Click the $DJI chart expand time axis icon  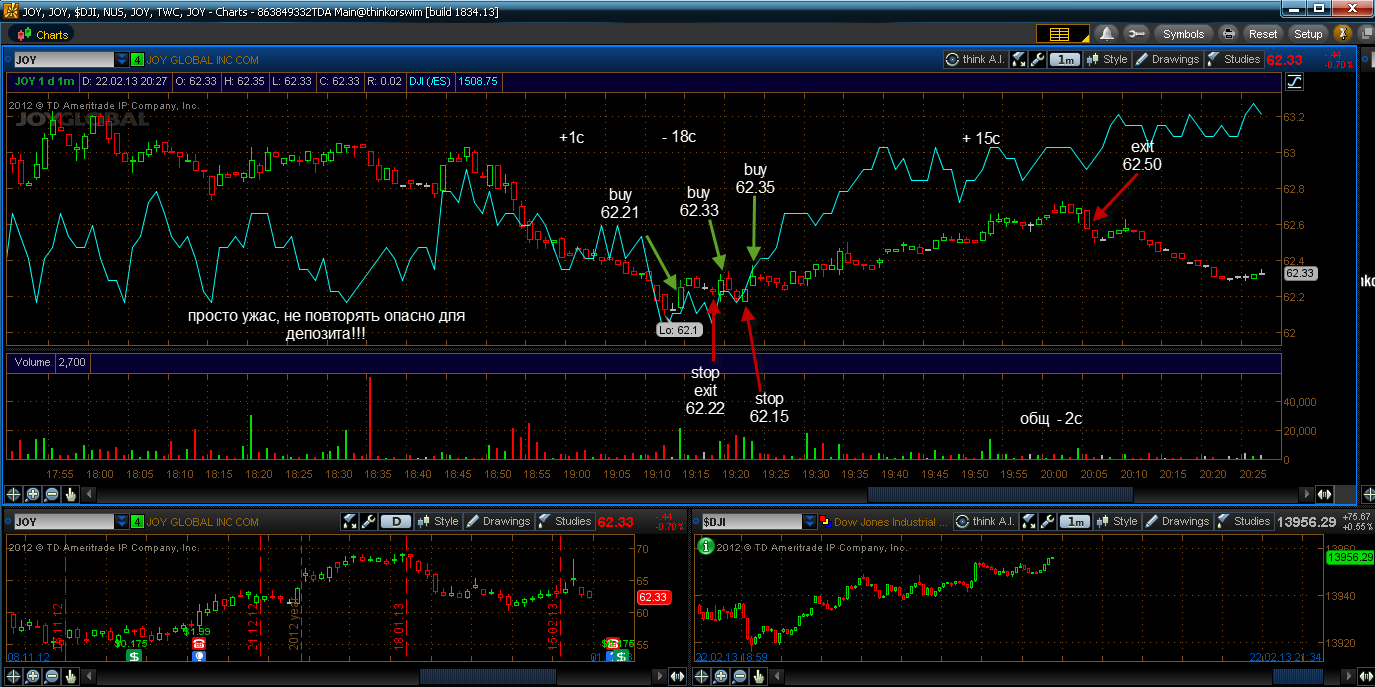pyautogui.click(x=1366, y=676)
